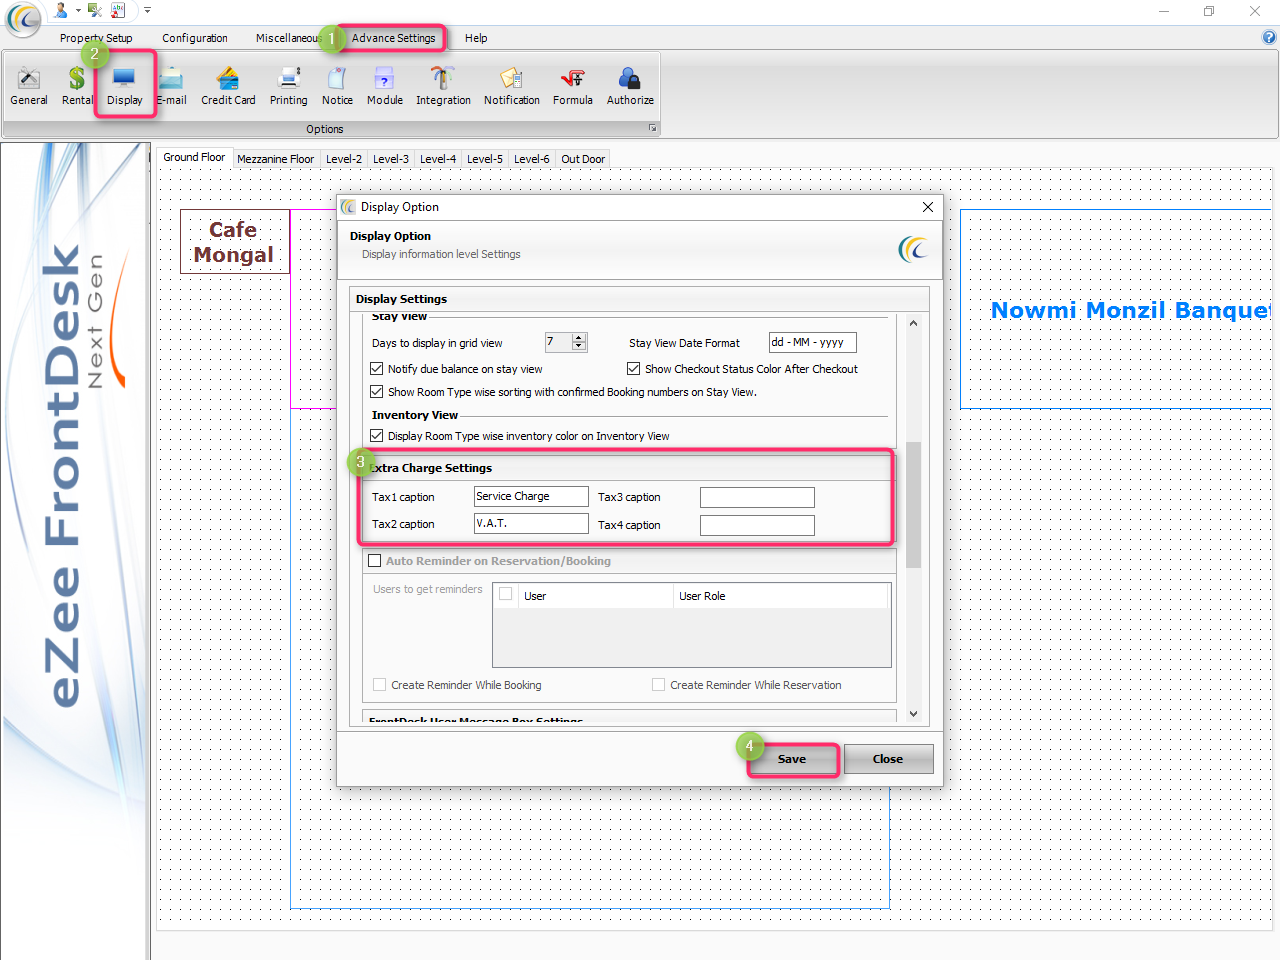This screenshot has width=1280, height=960.
Task: Select the Cafe Mongal floor plan block
Action: (x=235, y=241)
